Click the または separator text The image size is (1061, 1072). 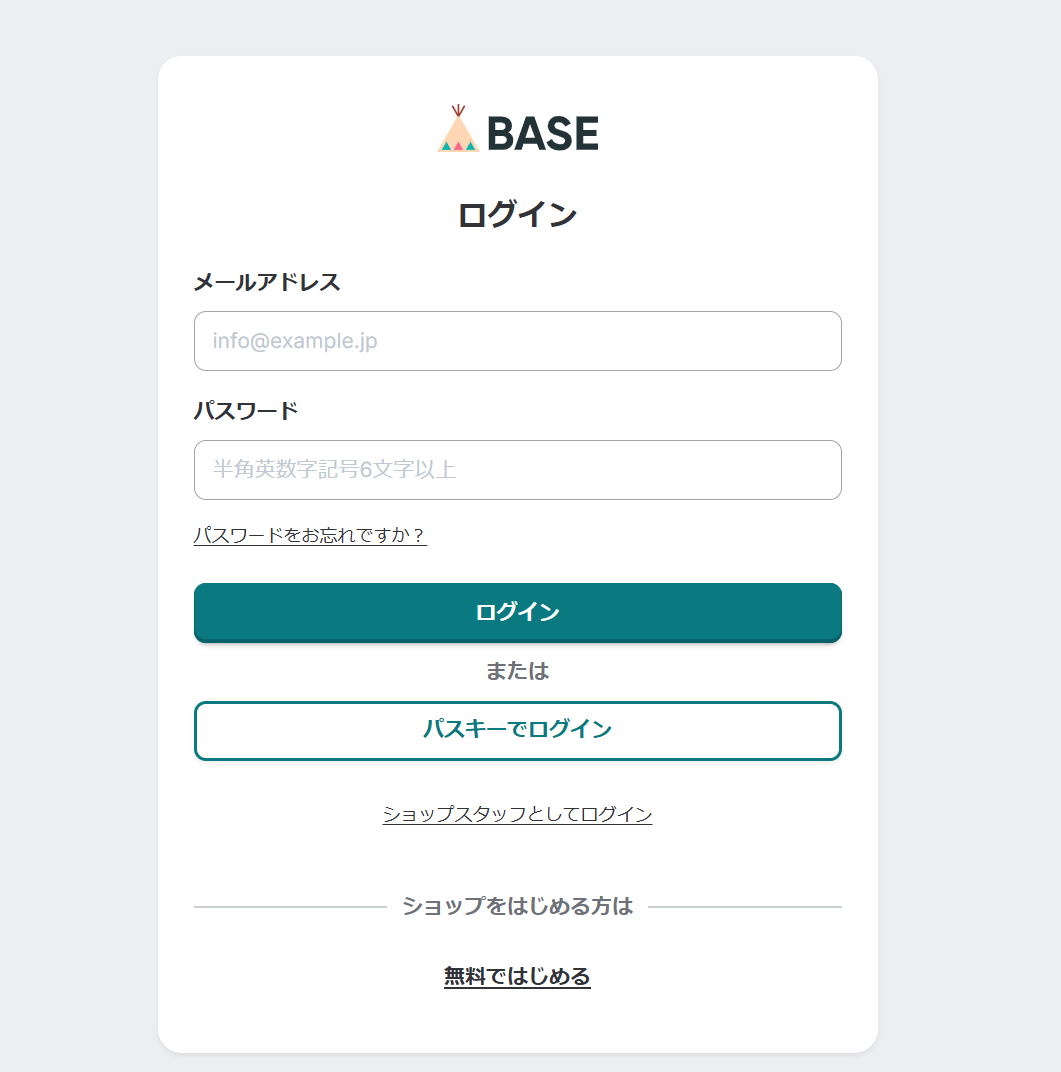pos(517,671)
